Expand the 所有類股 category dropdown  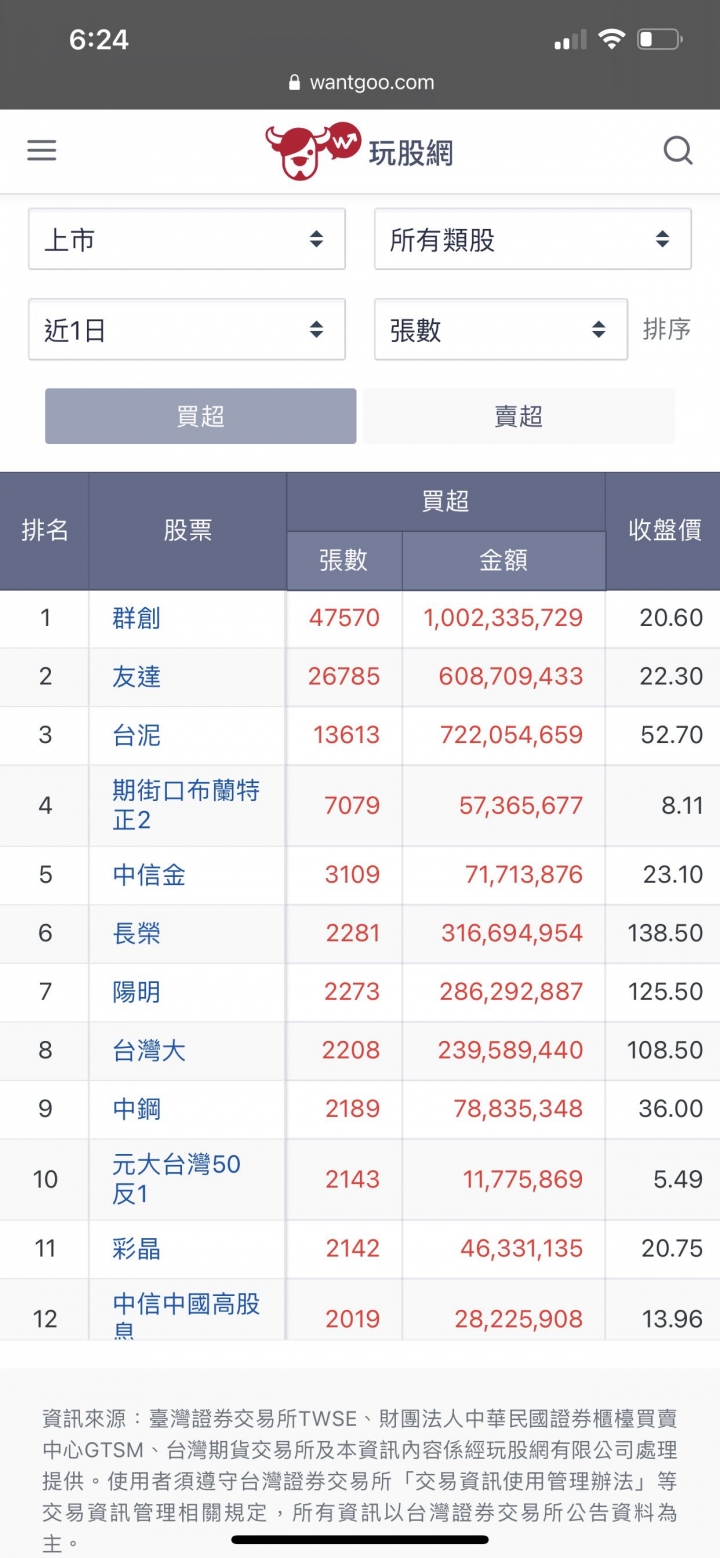point(533,239)
